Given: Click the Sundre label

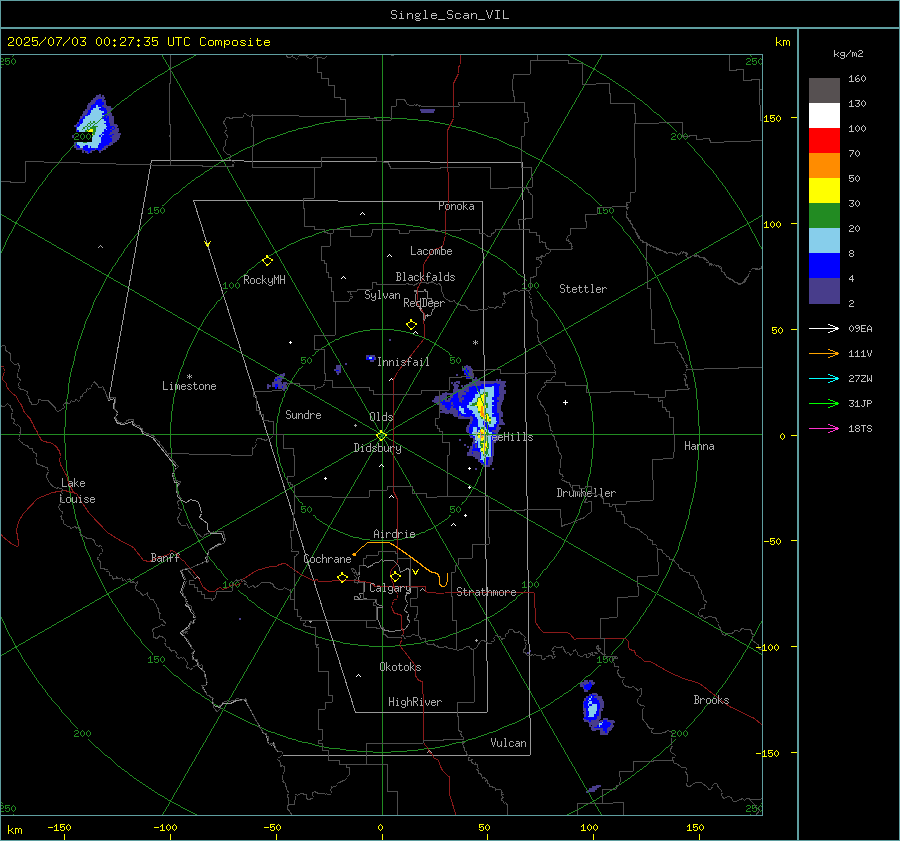Looking at the screenshot, I should click(303, 415).
